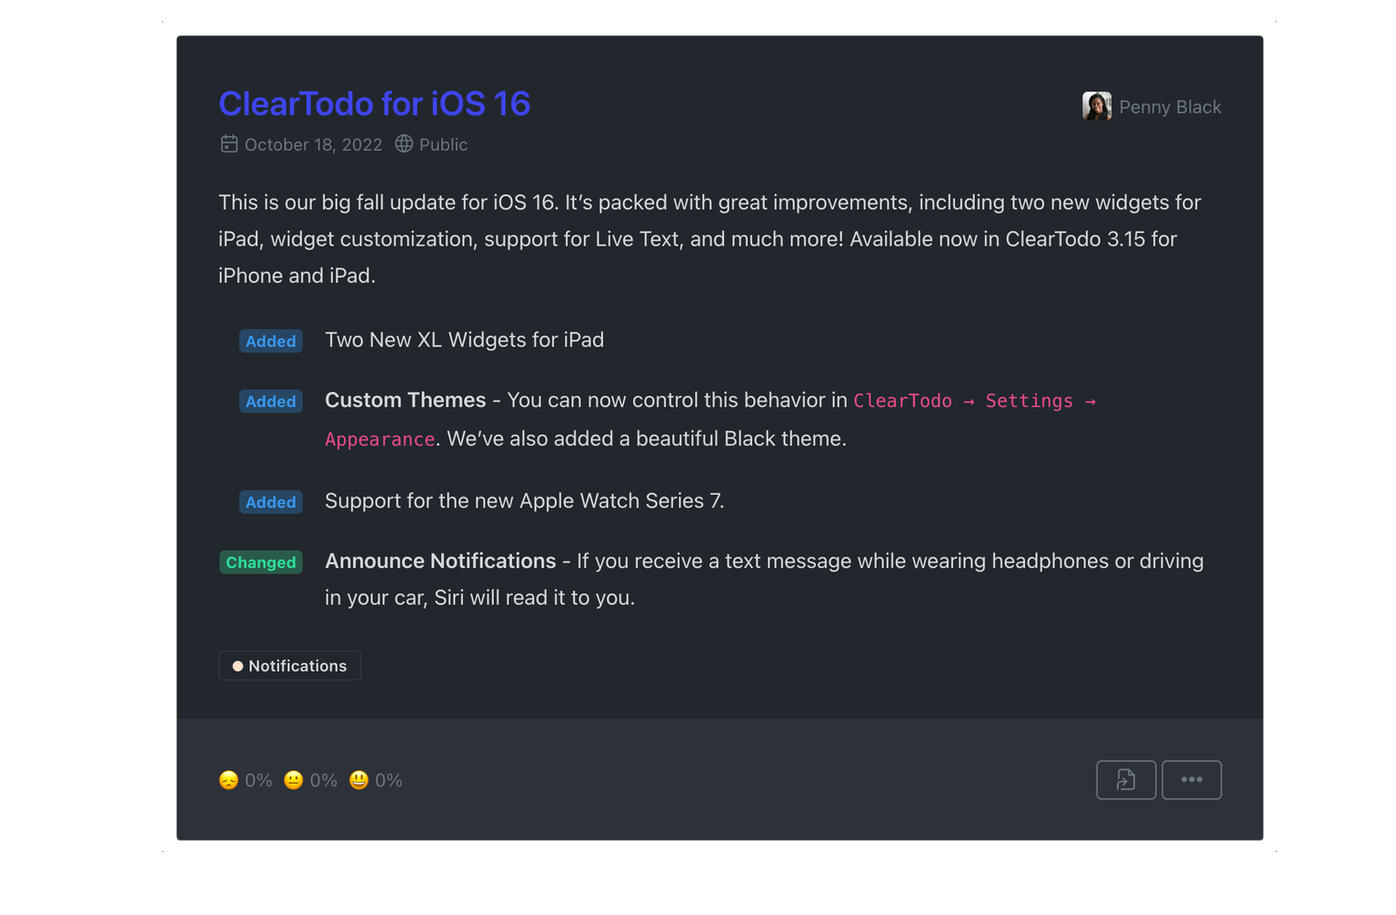The width and height of the screenshot is (1396, 915).
Task: Click the bold 'Custom Themes' heading
Action: 405,400
